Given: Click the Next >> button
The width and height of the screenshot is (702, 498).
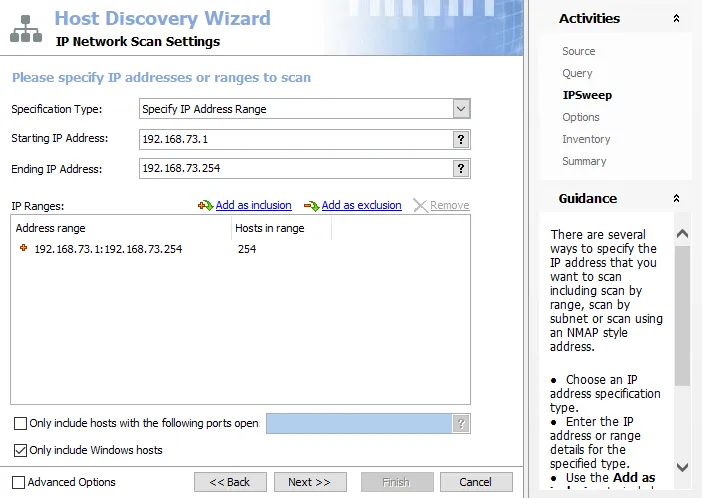Looking at the screenshot, I should (310, 482).
